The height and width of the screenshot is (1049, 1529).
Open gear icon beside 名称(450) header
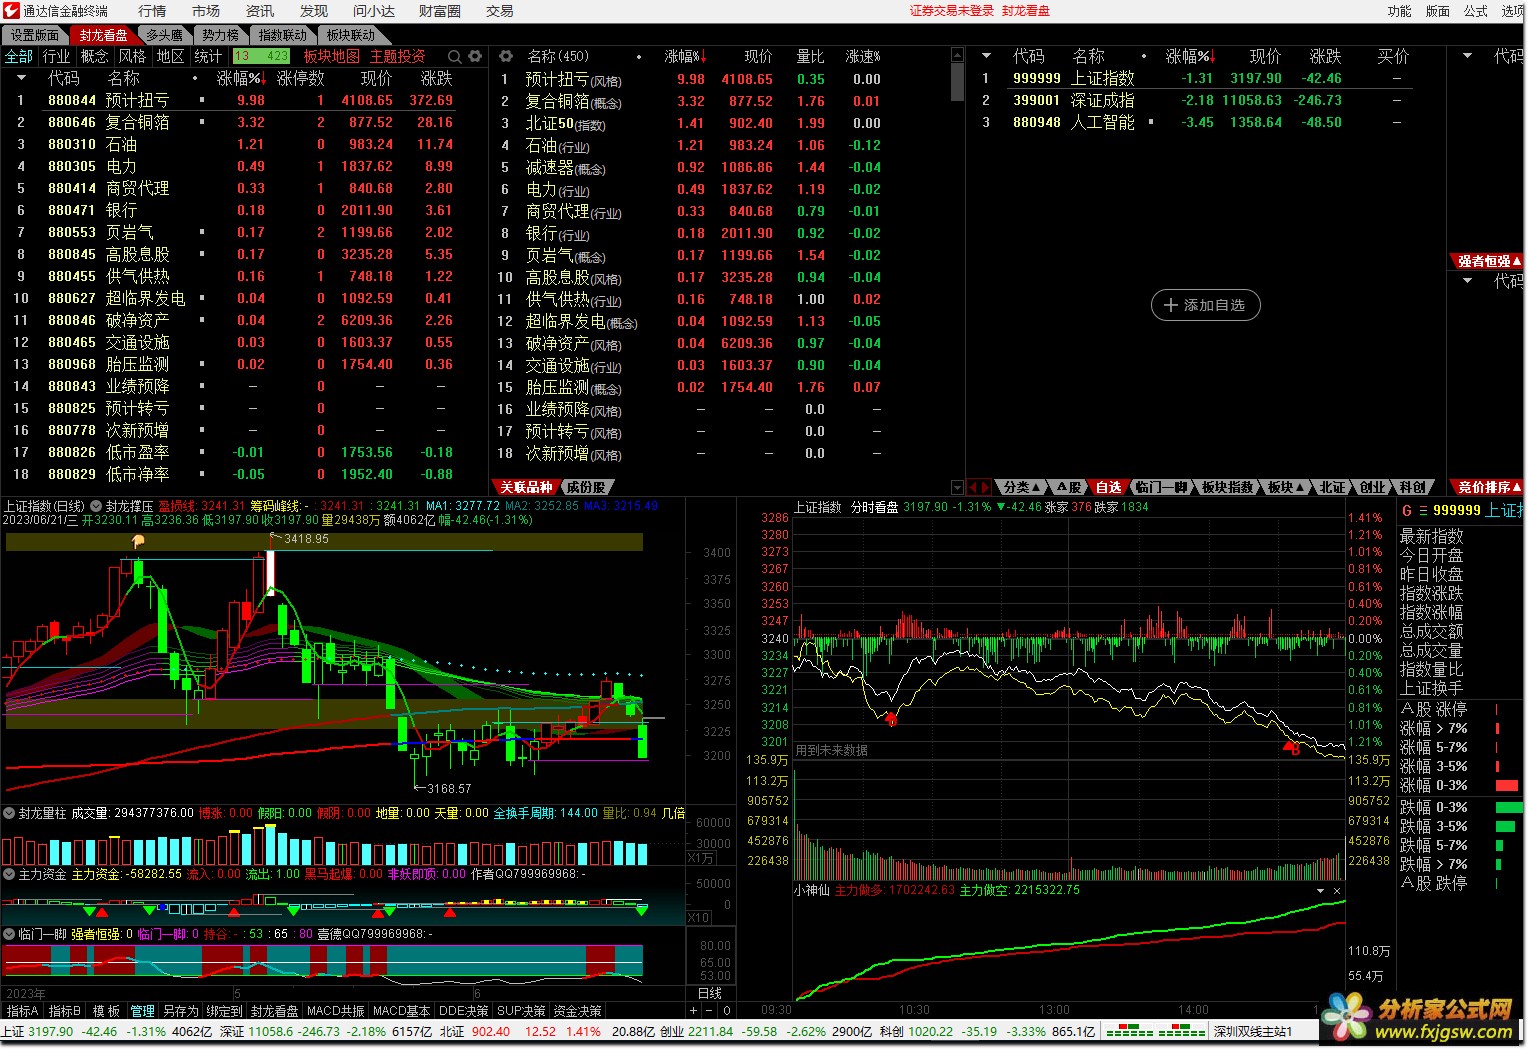point(505,56)
